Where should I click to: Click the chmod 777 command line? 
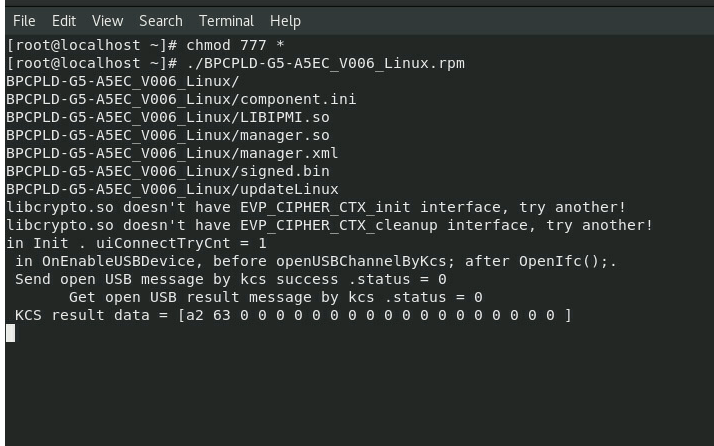coord(145,45)
